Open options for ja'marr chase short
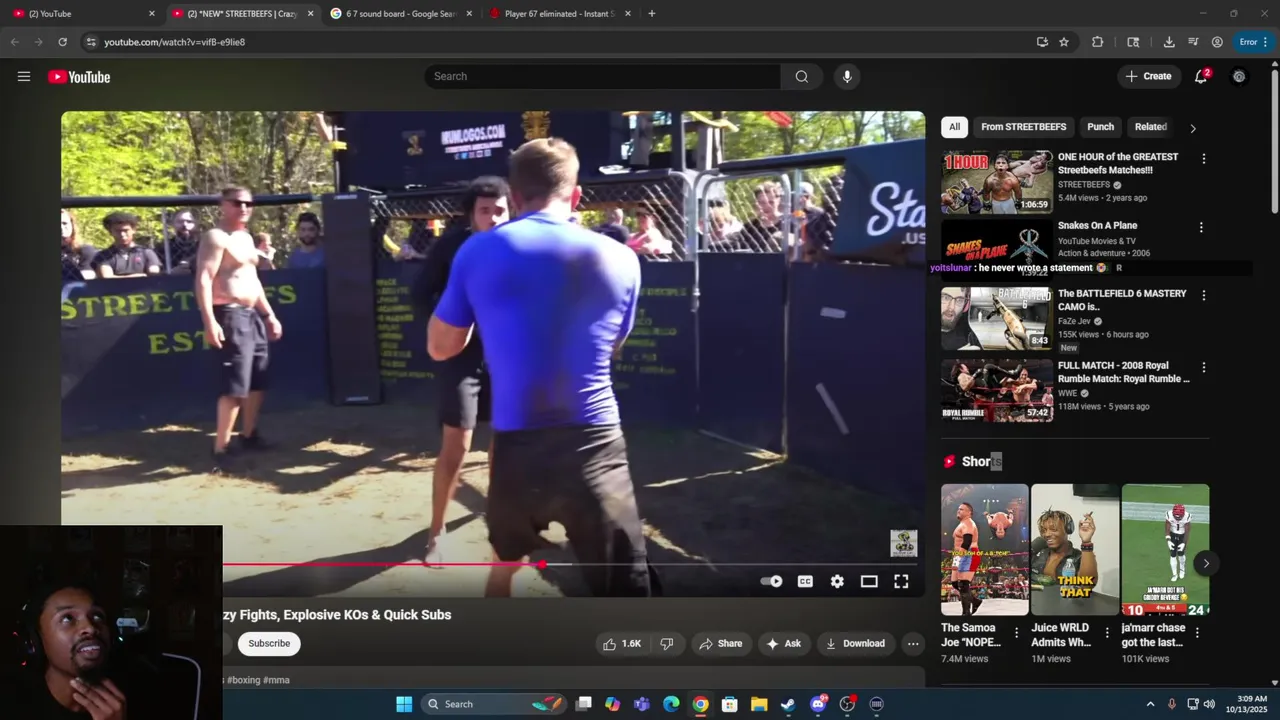This screenshot has height=720, width=1280. [x=1197, y=633]
